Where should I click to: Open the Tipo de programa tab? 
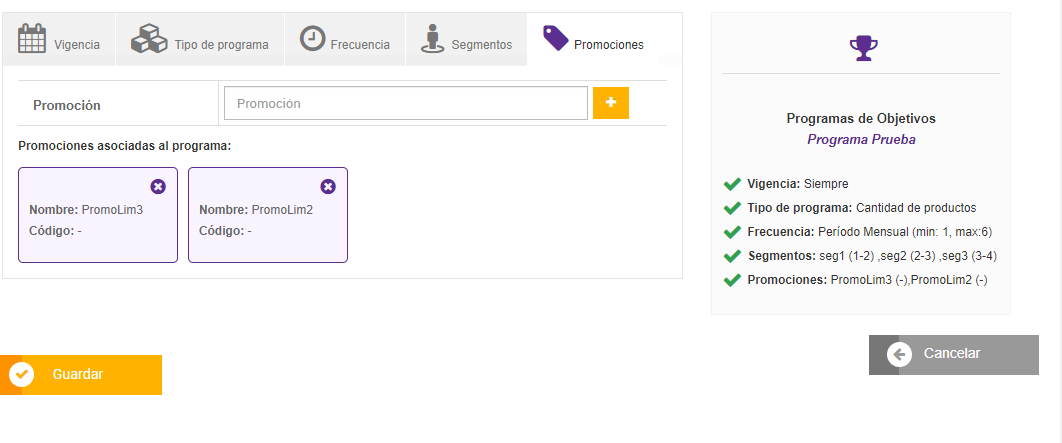click(221, 45)
